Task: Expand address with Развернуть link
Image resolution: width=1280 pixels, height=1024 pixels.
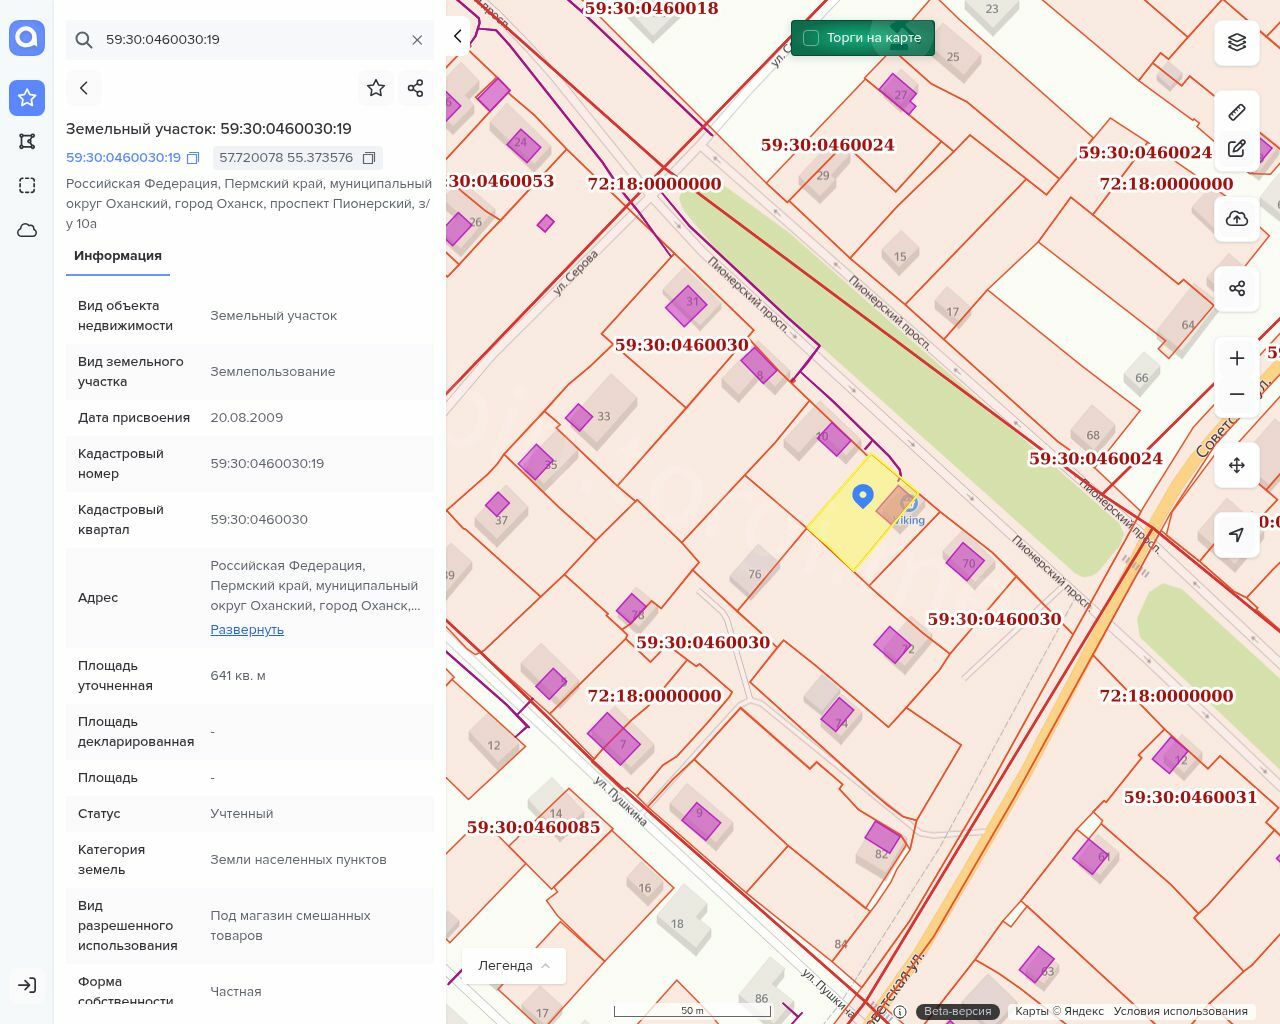Action: [247, 629]
